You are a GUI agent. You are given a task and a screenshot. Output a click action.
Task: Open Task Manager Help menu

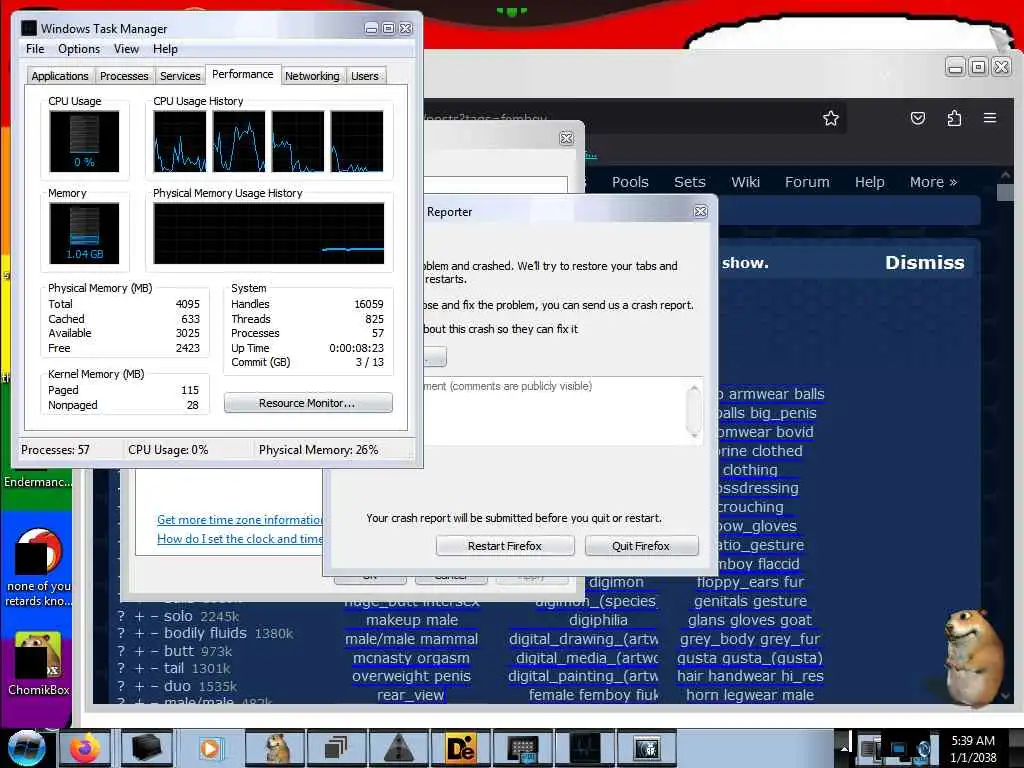[165, 49]
